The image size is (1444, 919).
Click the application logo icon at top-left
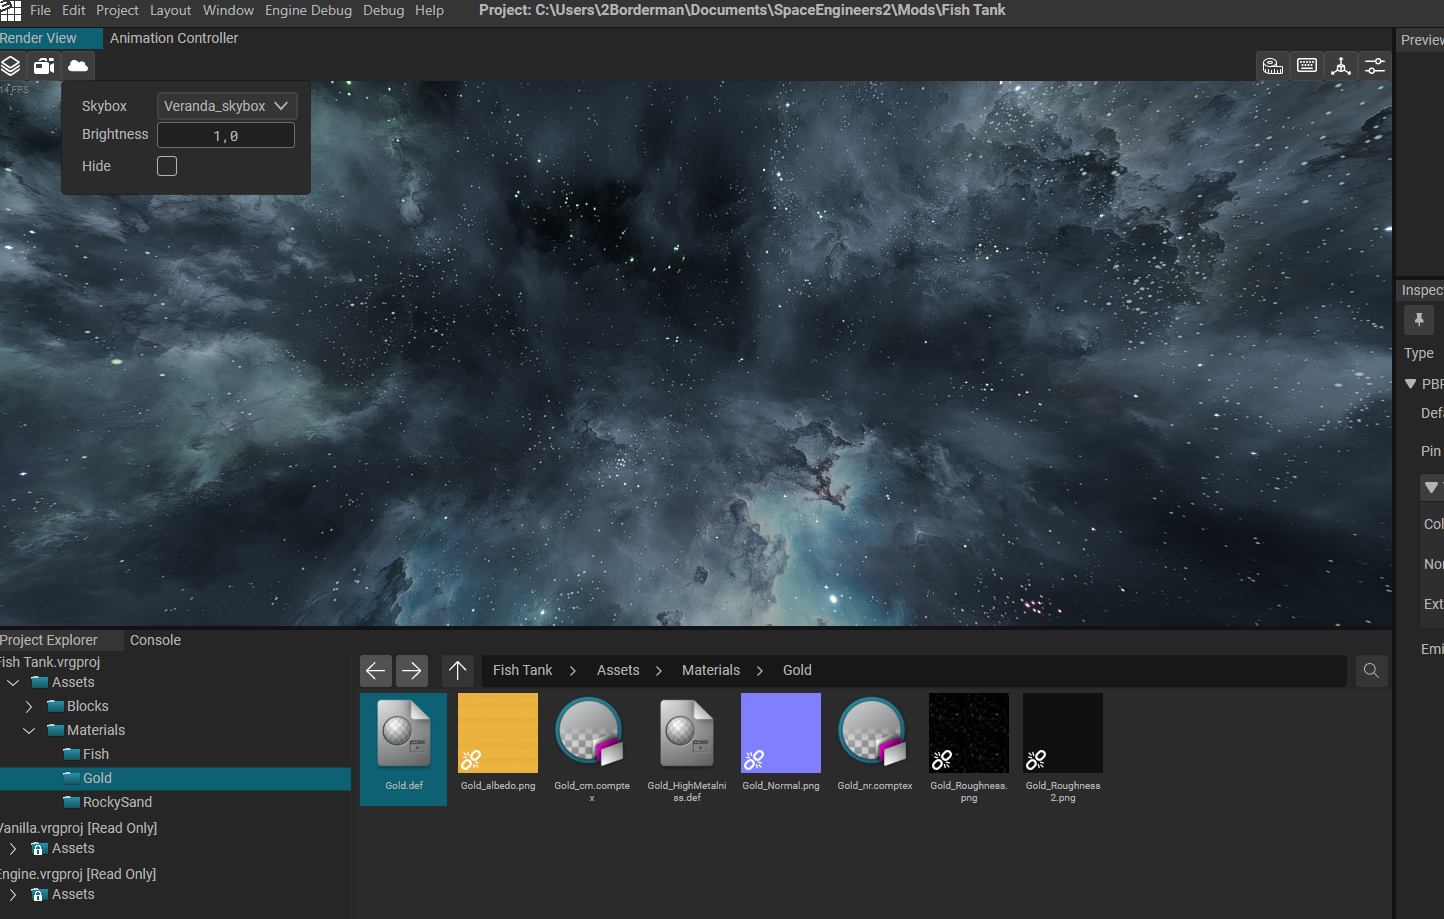[x=11, y=11]
